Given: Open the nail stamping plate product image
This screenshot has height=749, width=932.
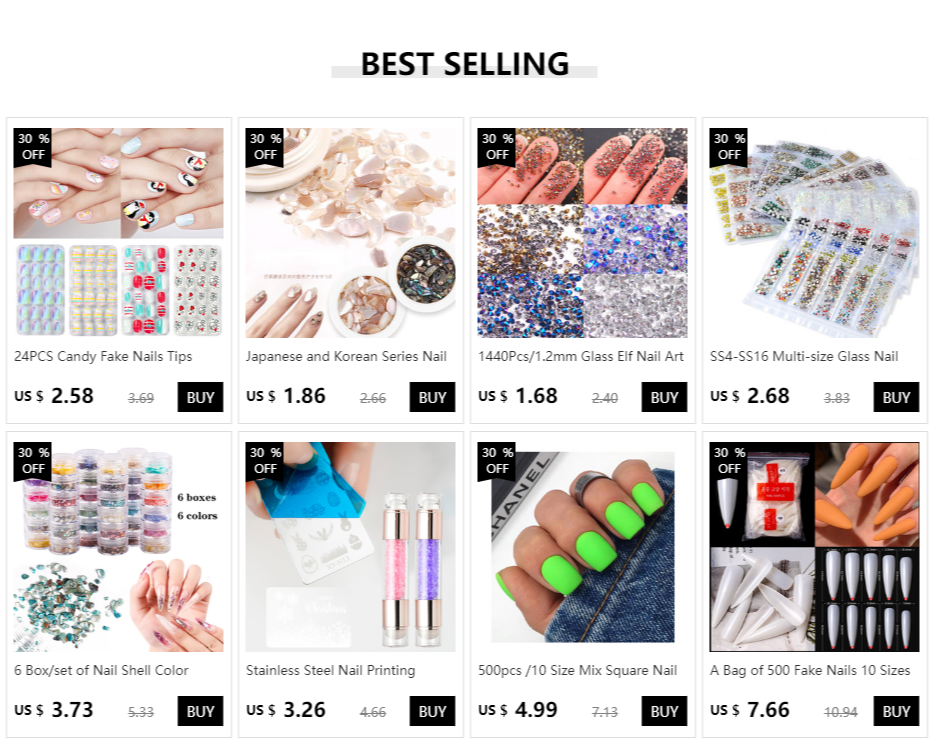Looking at the screenshot, I should point(351,547).
